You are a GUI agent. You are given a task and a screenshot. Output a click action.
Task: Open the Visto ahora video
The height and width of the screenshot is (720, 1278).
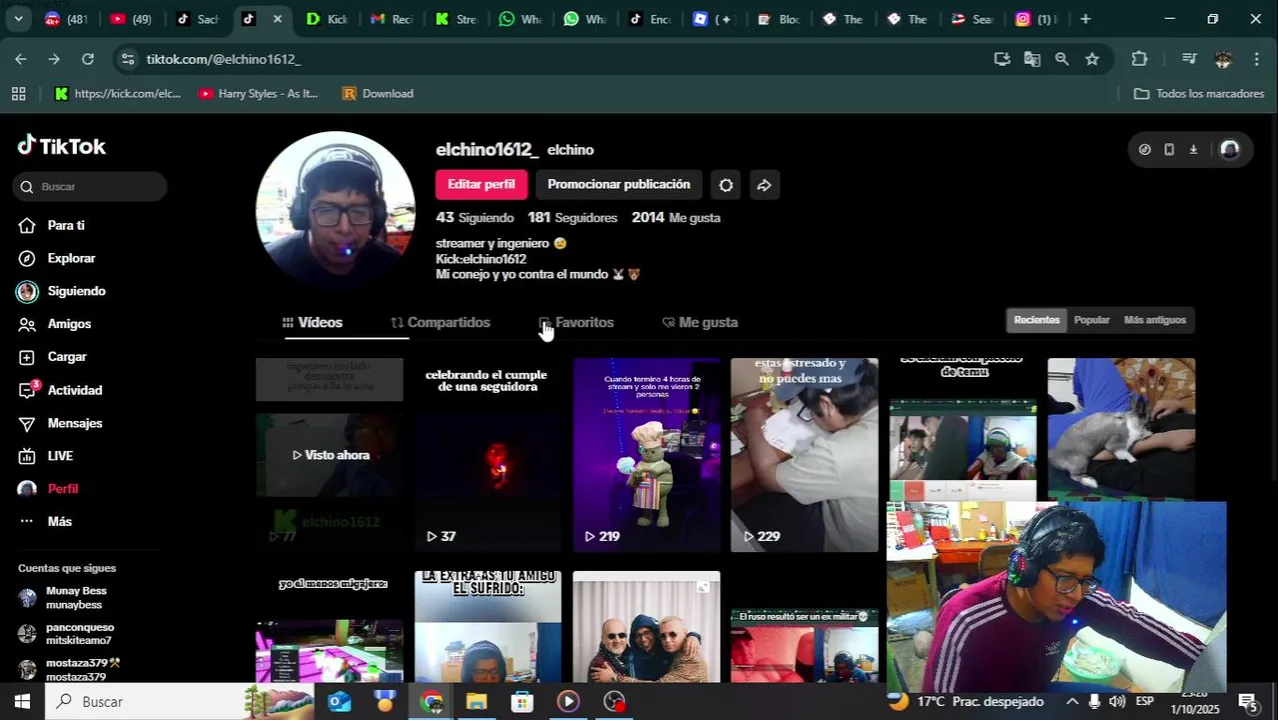tap(330, 455)
